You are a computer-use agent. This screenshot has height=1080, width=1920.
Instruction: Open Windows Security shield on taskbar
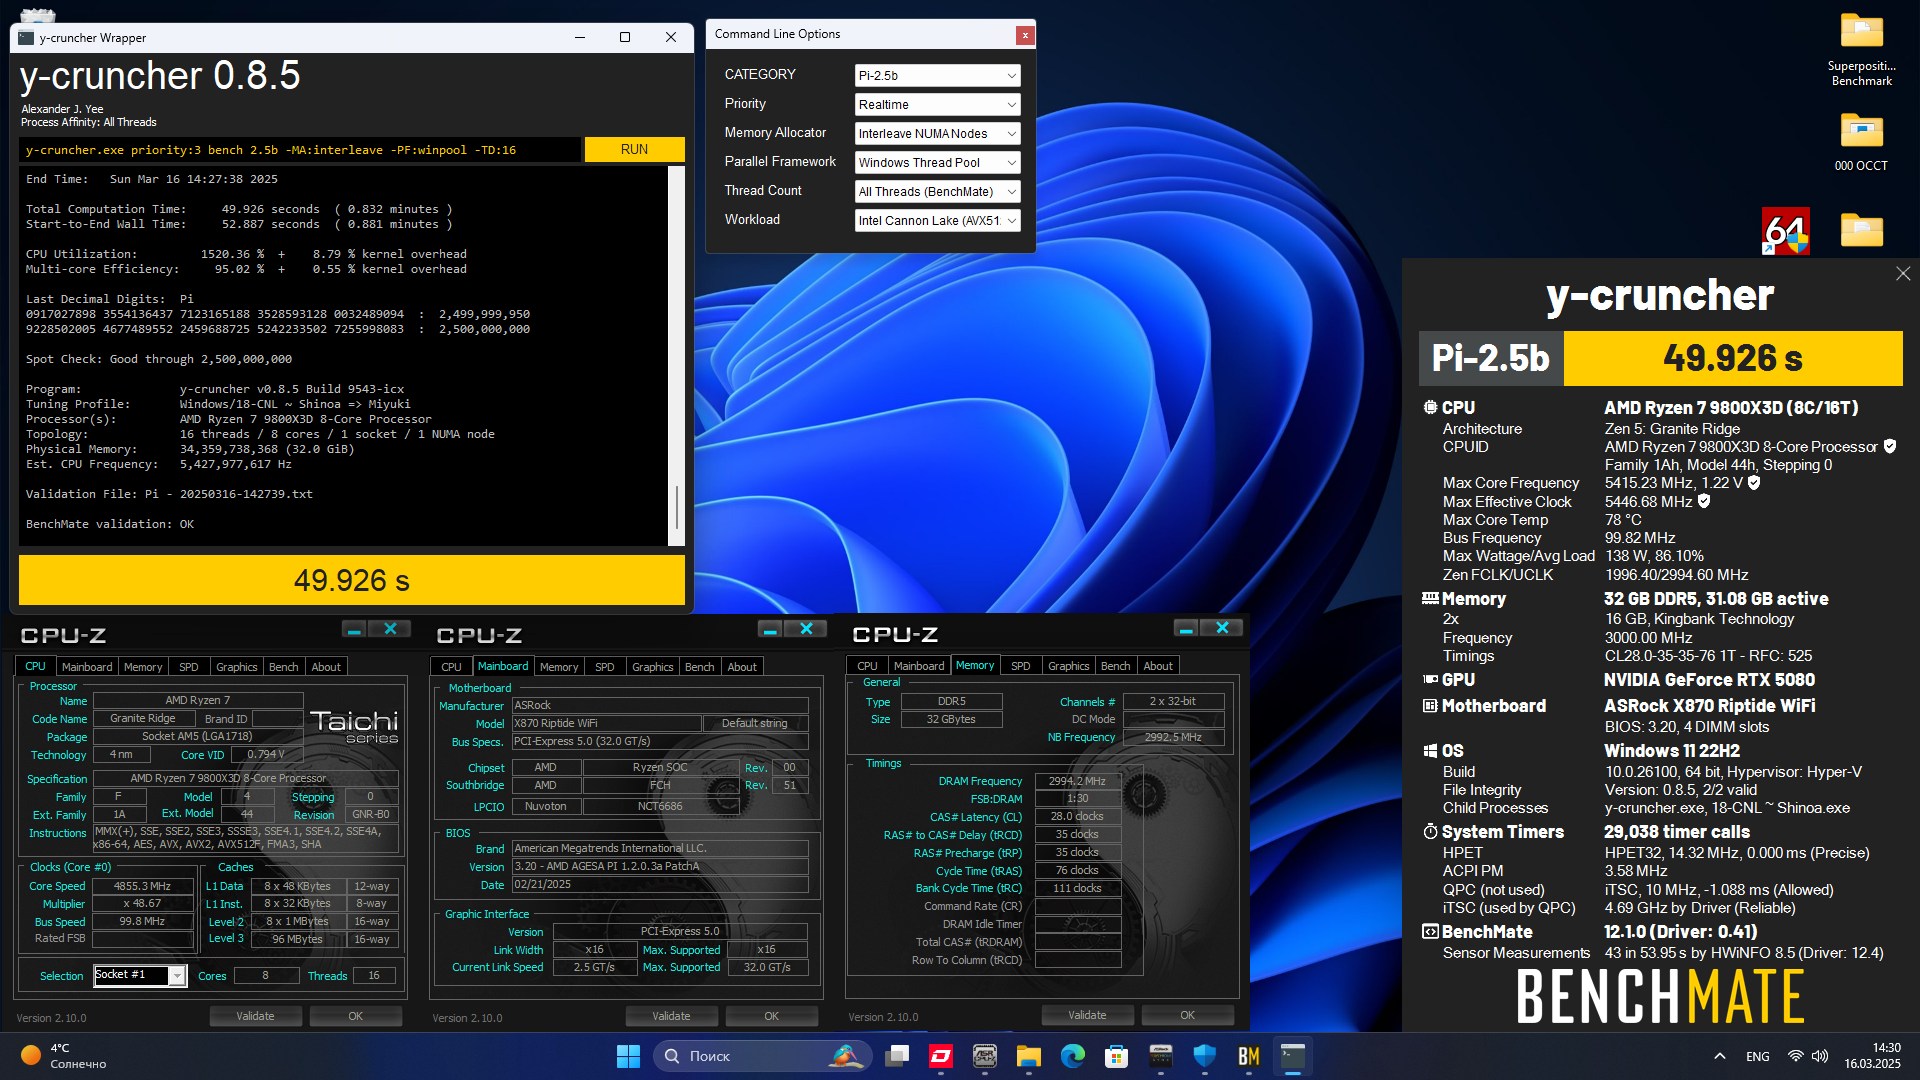pos(1205,1056)
